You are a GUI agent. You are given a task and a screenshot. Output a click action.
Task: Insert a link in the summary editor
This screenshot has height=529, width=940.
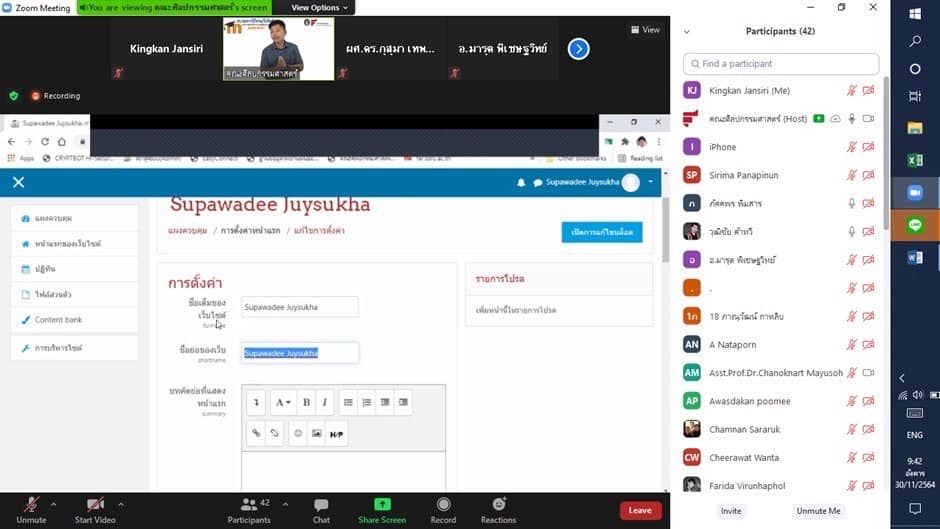[256, 433]
